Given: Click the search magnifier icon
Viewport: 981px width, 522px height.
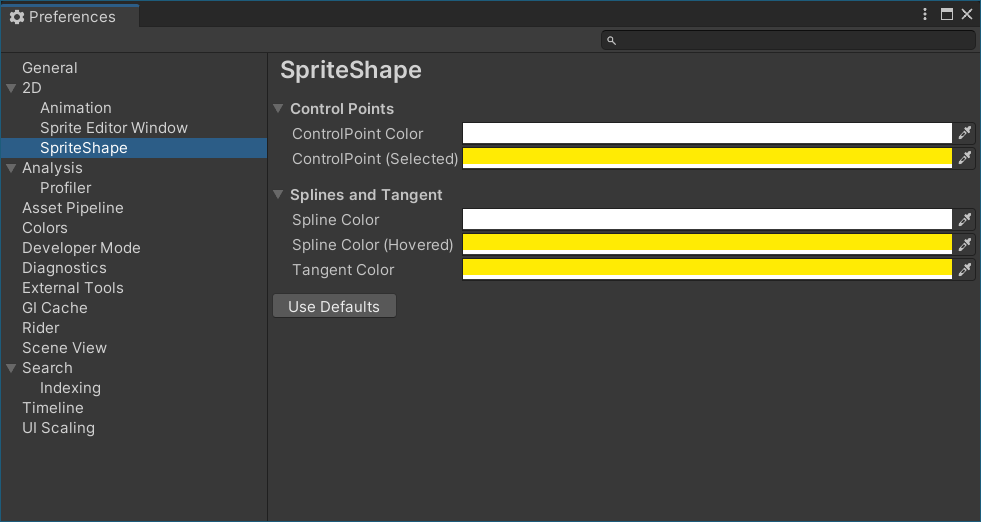Looking at the screenshot, I should tap(612, 40).
